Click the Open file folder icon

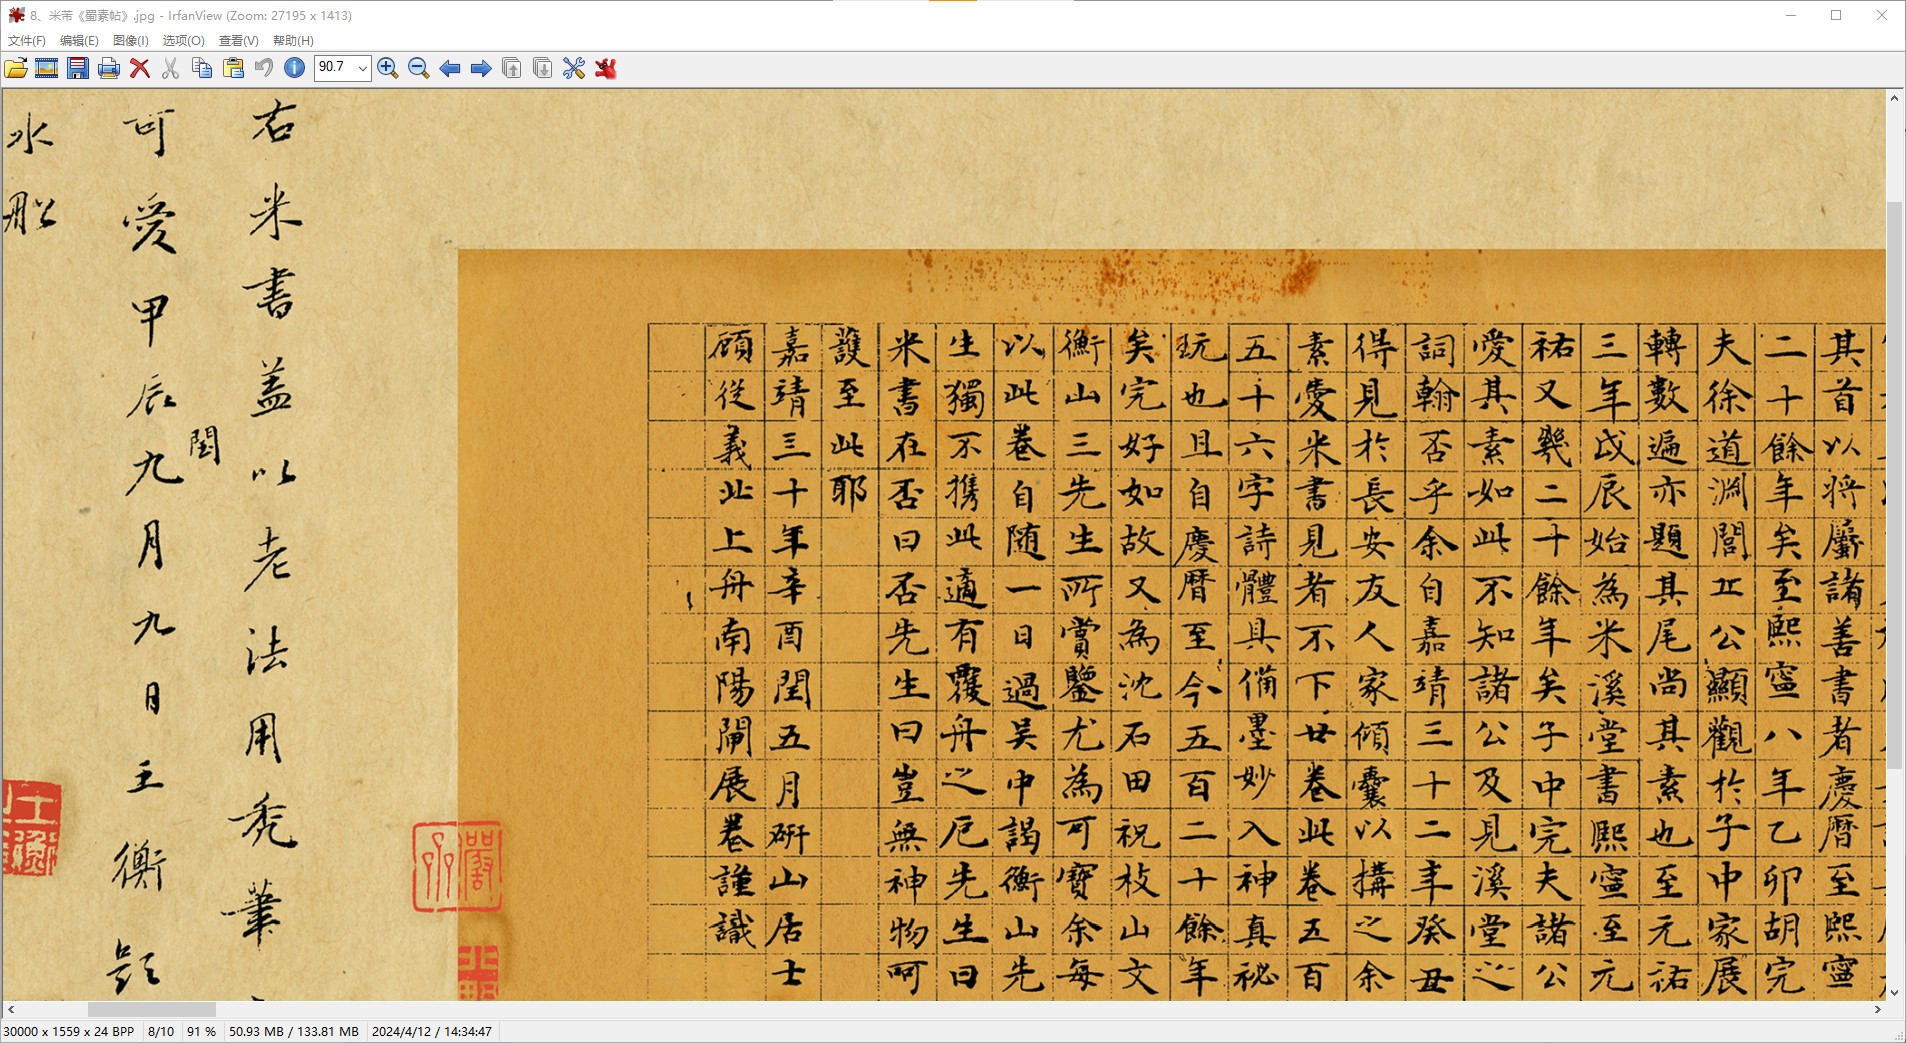(x=16, y=68)
